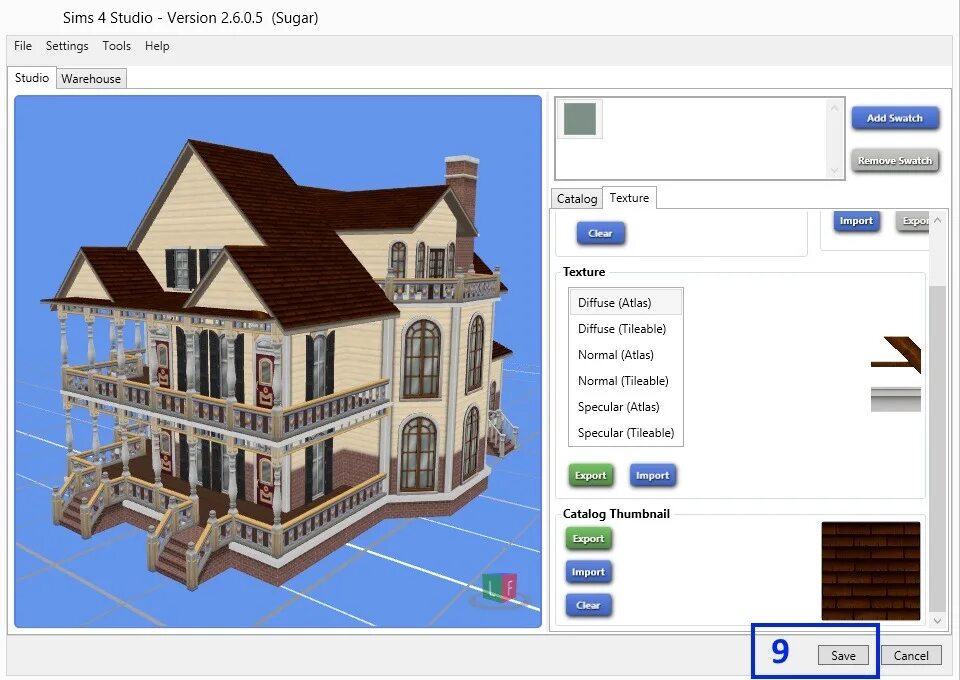Click the Add Swatch button
The width and height of the screenshot is (960, 680).
point(894,118)
